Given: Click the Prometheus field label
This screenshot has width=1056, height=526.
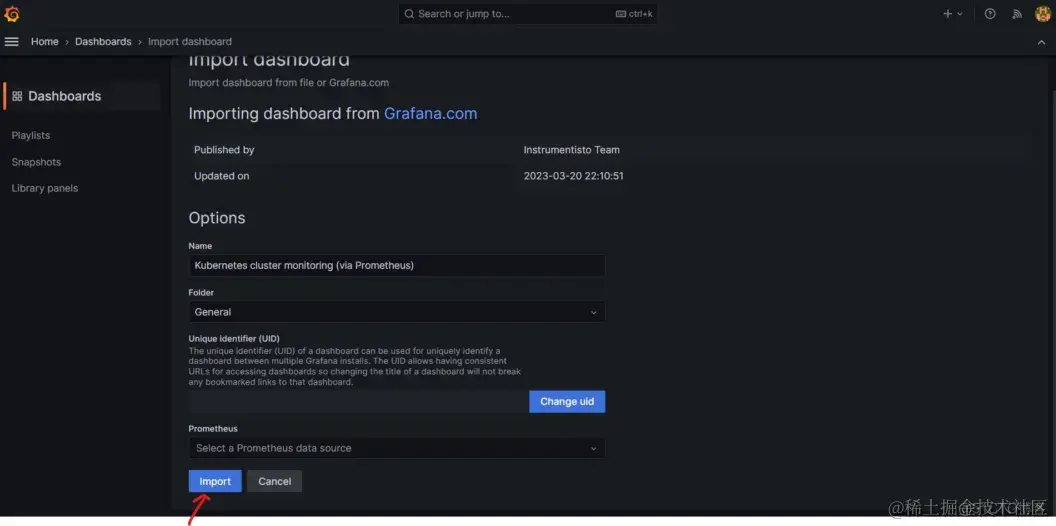Looking at the screenshot, I should tap(213, 428).
